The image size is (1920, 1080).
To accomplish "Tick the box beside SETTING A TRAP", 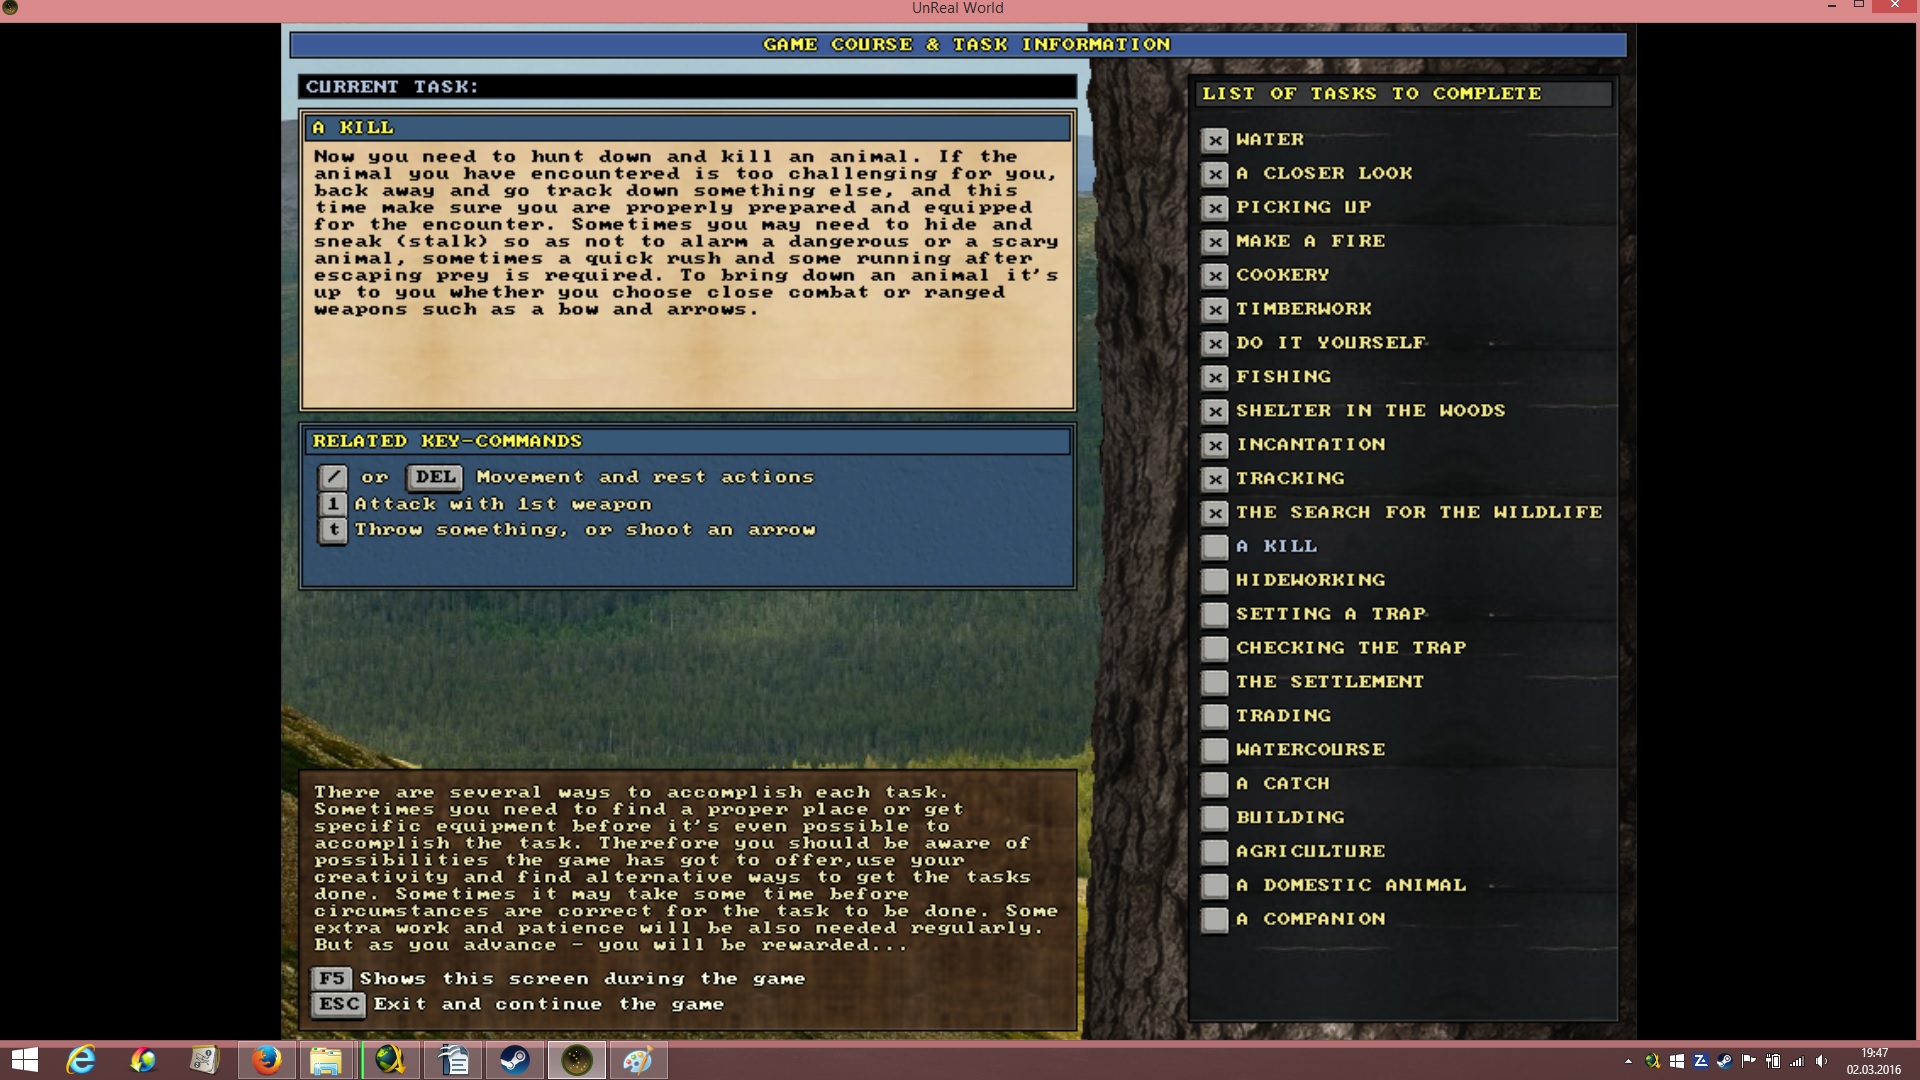I will [x=1215, y=615].
